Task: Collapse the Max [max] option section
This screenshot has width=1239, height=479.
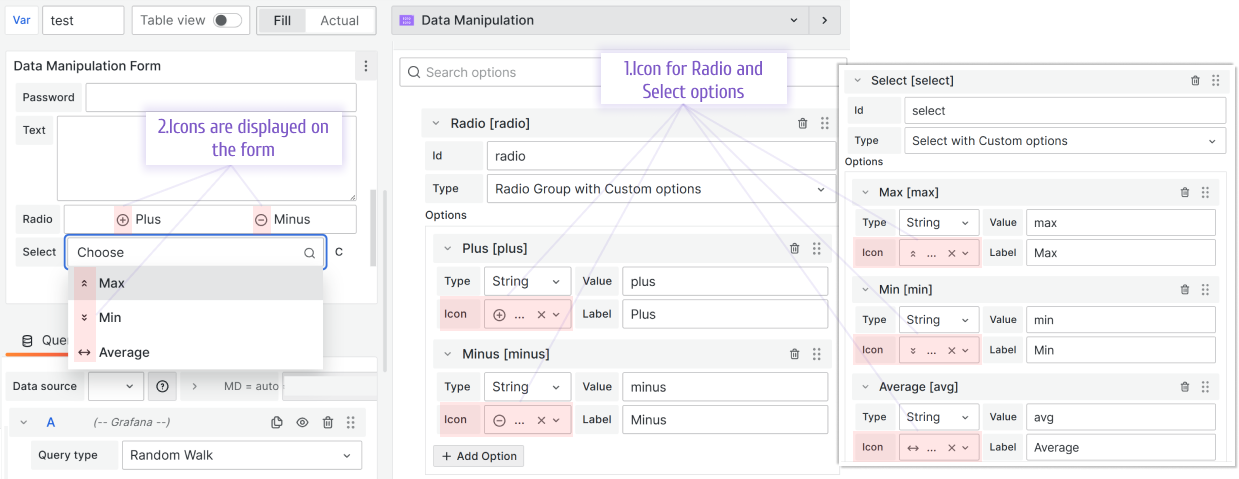Action: [x=865, y=192]
